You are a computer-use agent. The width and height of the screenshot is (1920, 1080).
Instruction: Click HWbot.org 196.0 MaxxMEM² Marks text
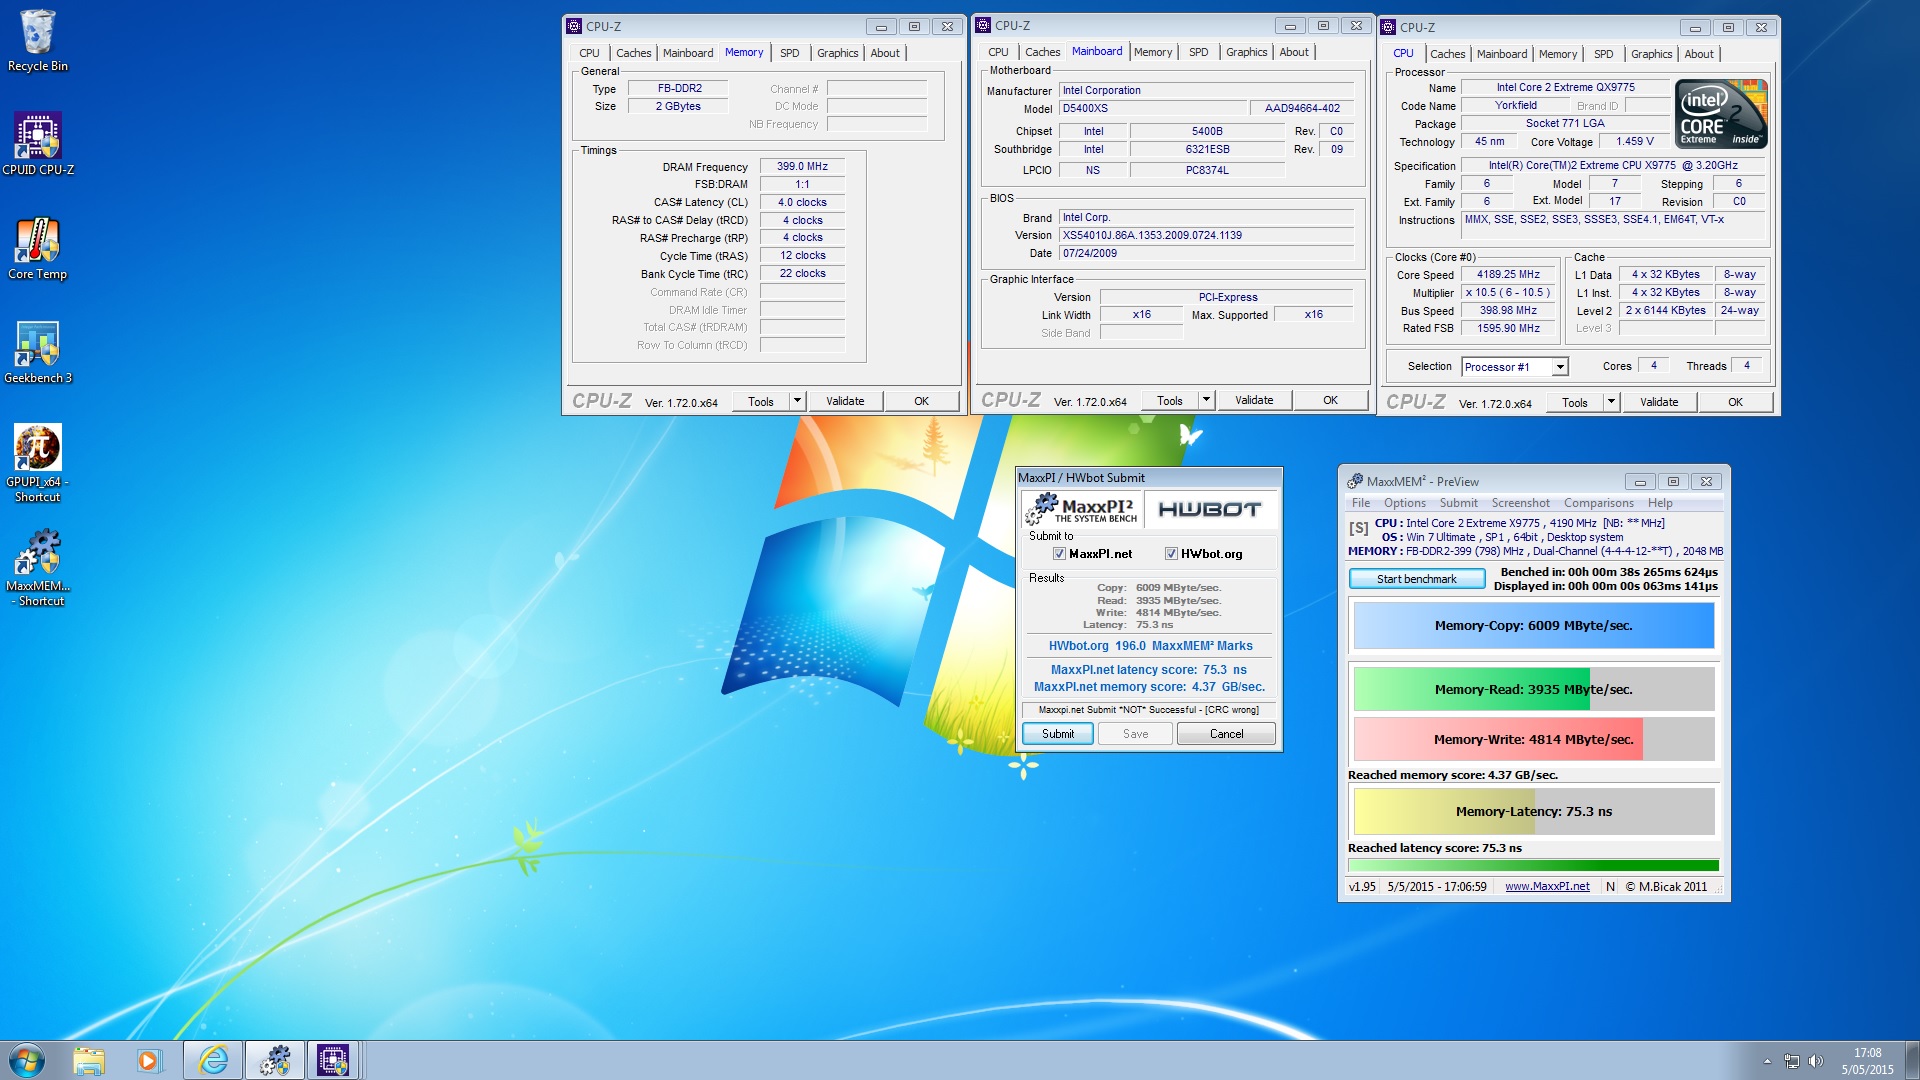[1150, 646]
